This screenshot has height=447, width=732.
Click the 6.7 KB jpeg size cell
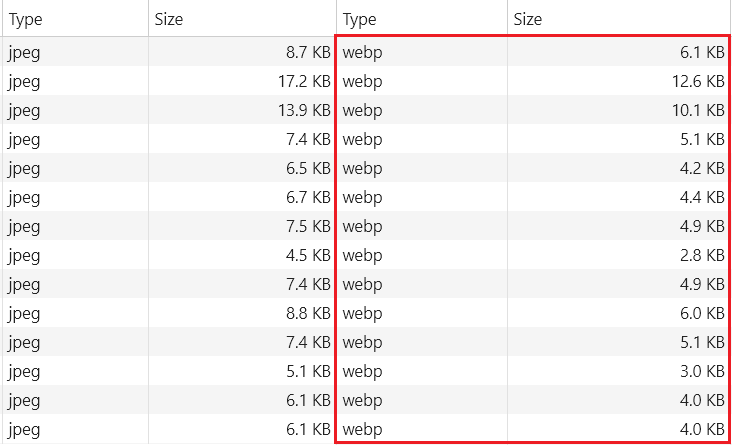pos(242,196)
